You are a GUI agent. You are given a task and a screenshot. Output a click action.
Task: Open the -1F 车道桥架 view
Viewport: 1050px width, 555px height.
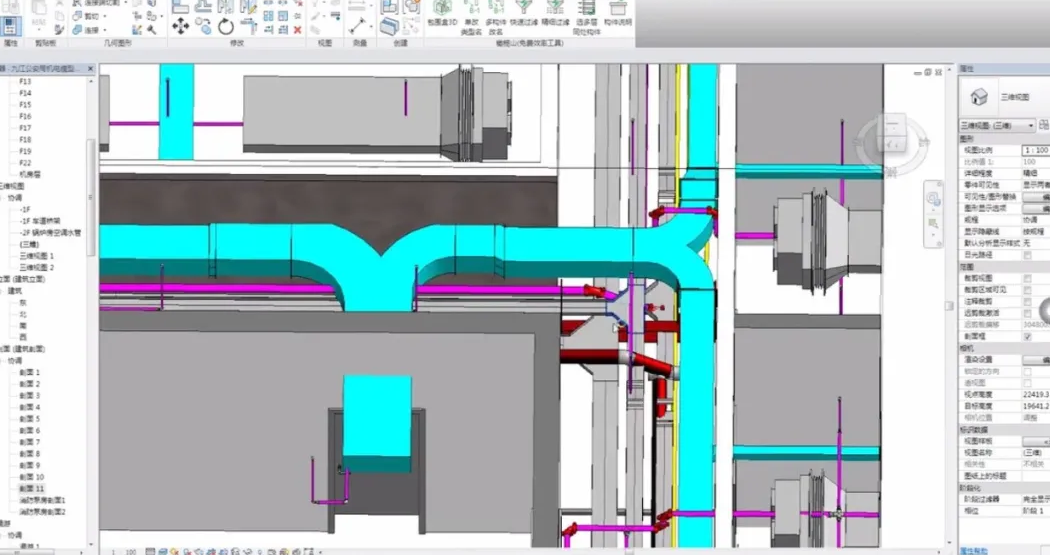pyautogui.click(x=40, y=221)
